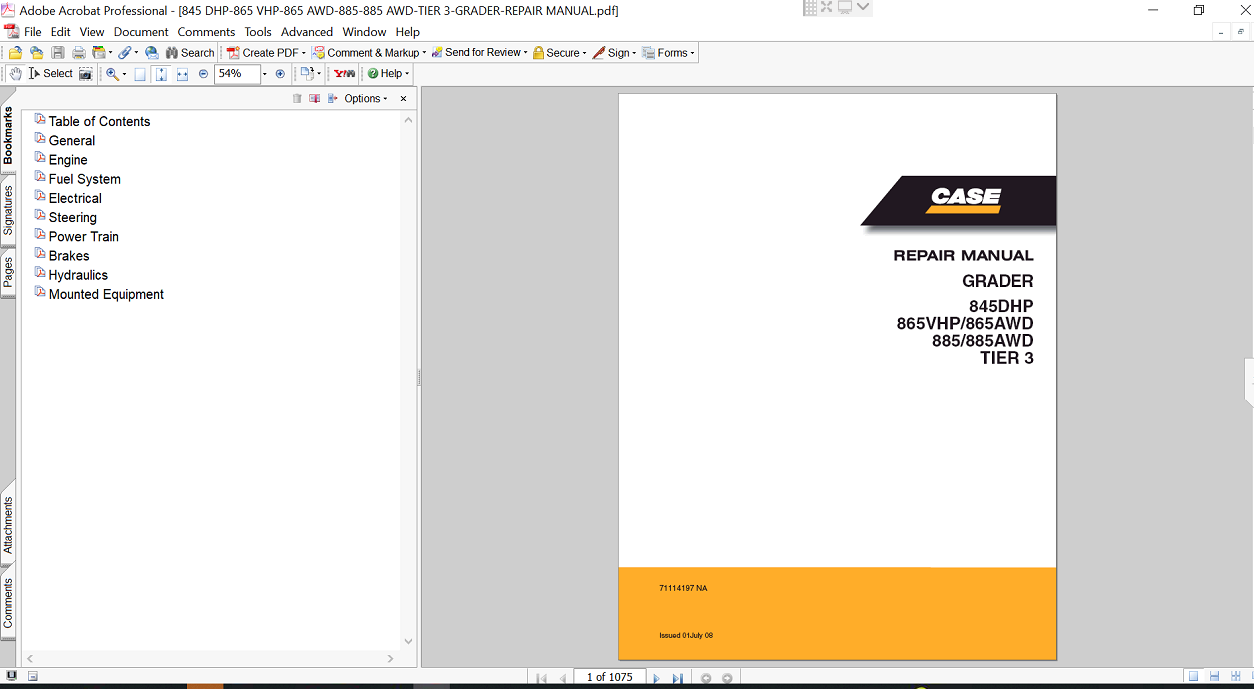The width and height of the screenshot is (1254, 689).
Task: Click the Save disk icon
Action: point(58,53)
